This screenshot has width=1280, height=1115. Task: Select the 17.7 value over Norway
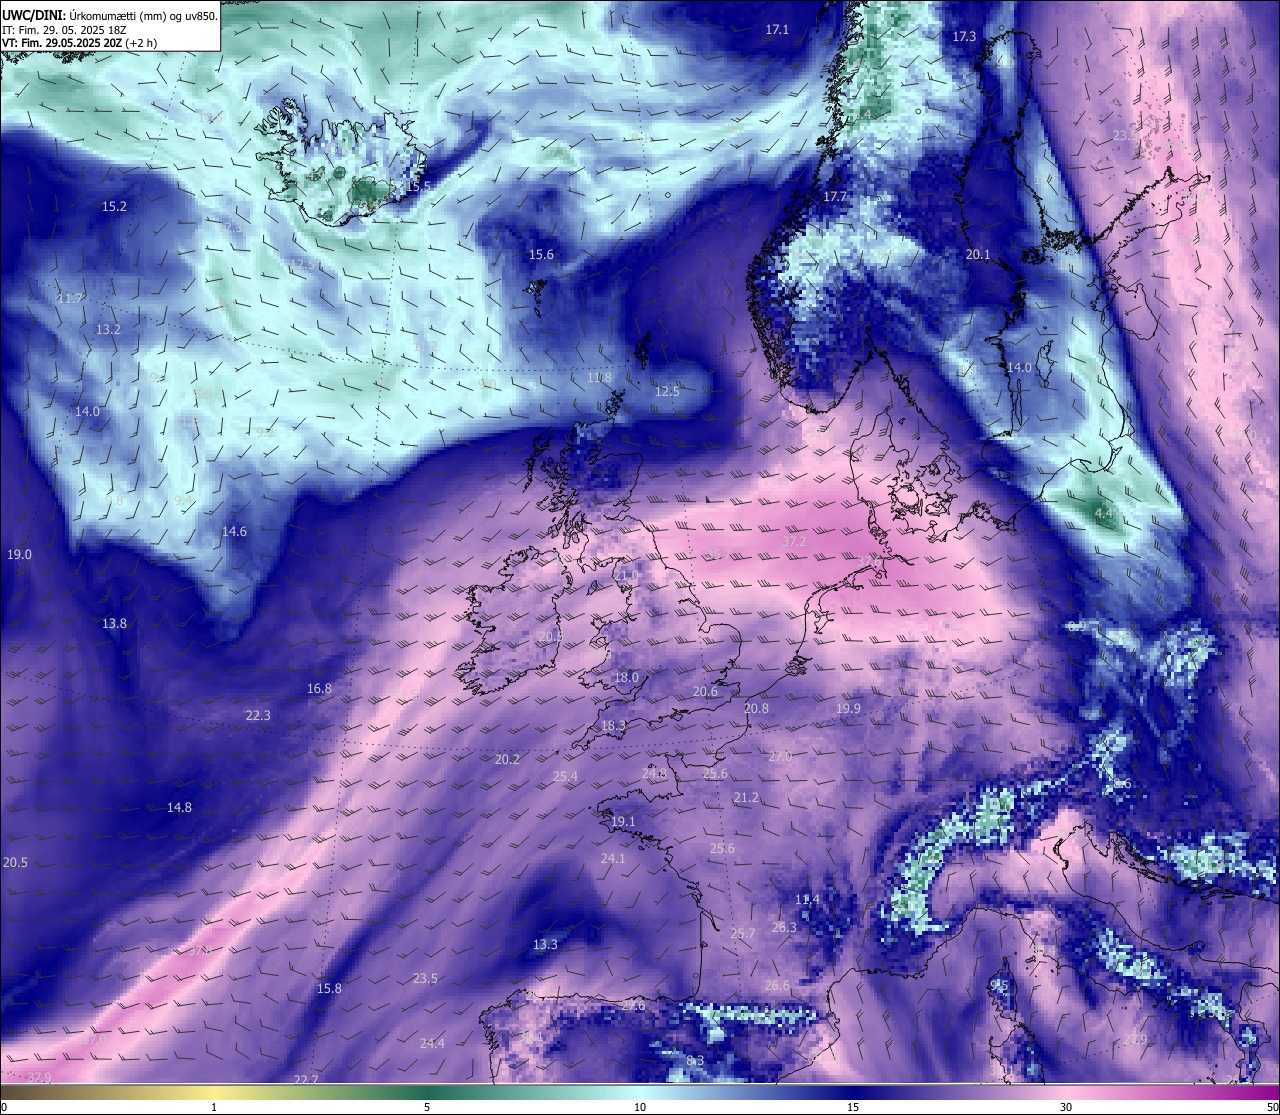coord(835,197)
